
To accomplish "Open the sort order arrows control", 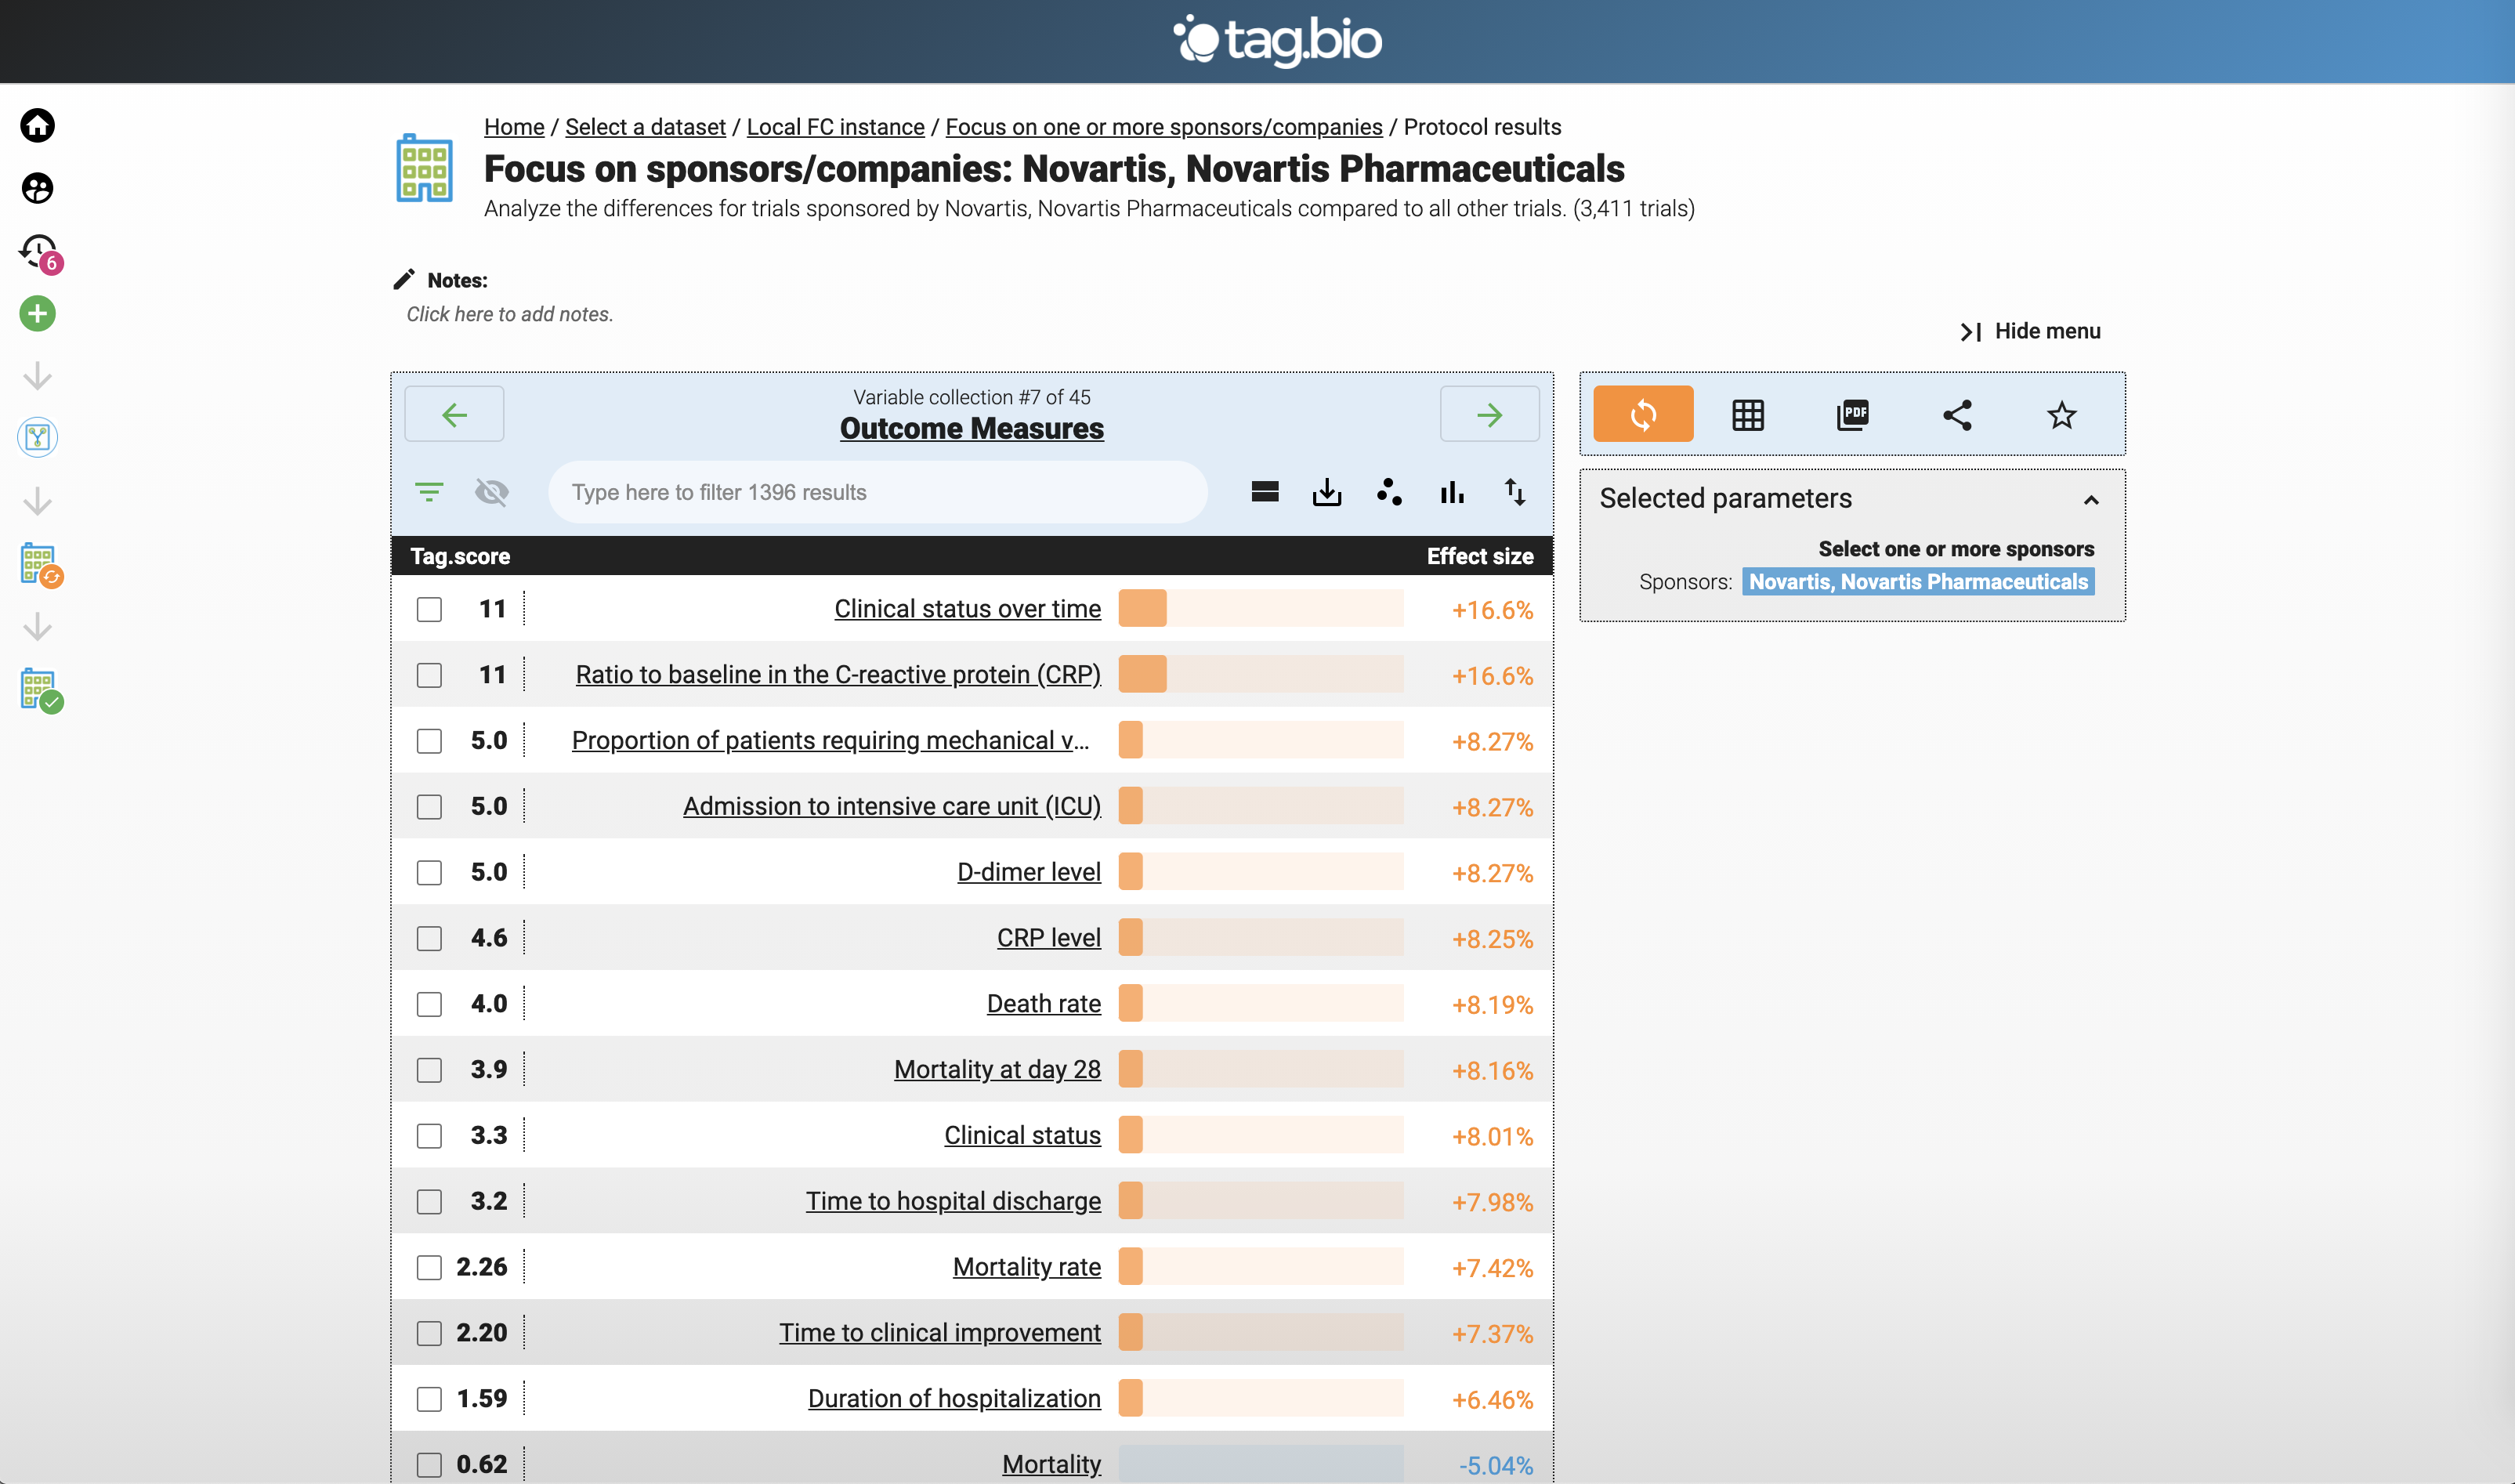I will [1514, 492].
